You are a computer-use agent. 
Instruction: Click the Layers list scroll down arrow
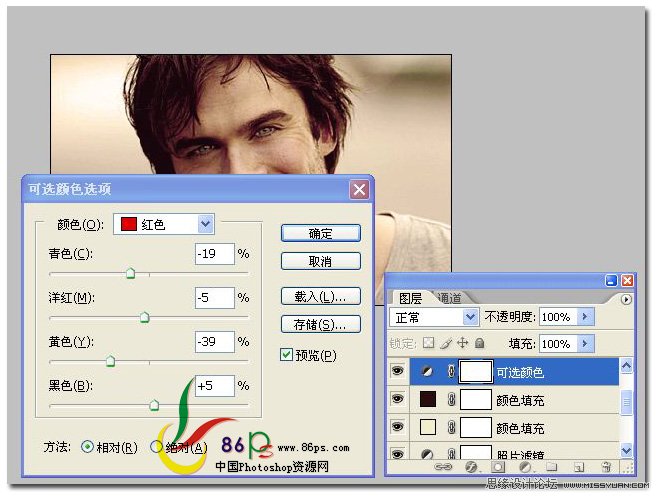tap(626, 450)
